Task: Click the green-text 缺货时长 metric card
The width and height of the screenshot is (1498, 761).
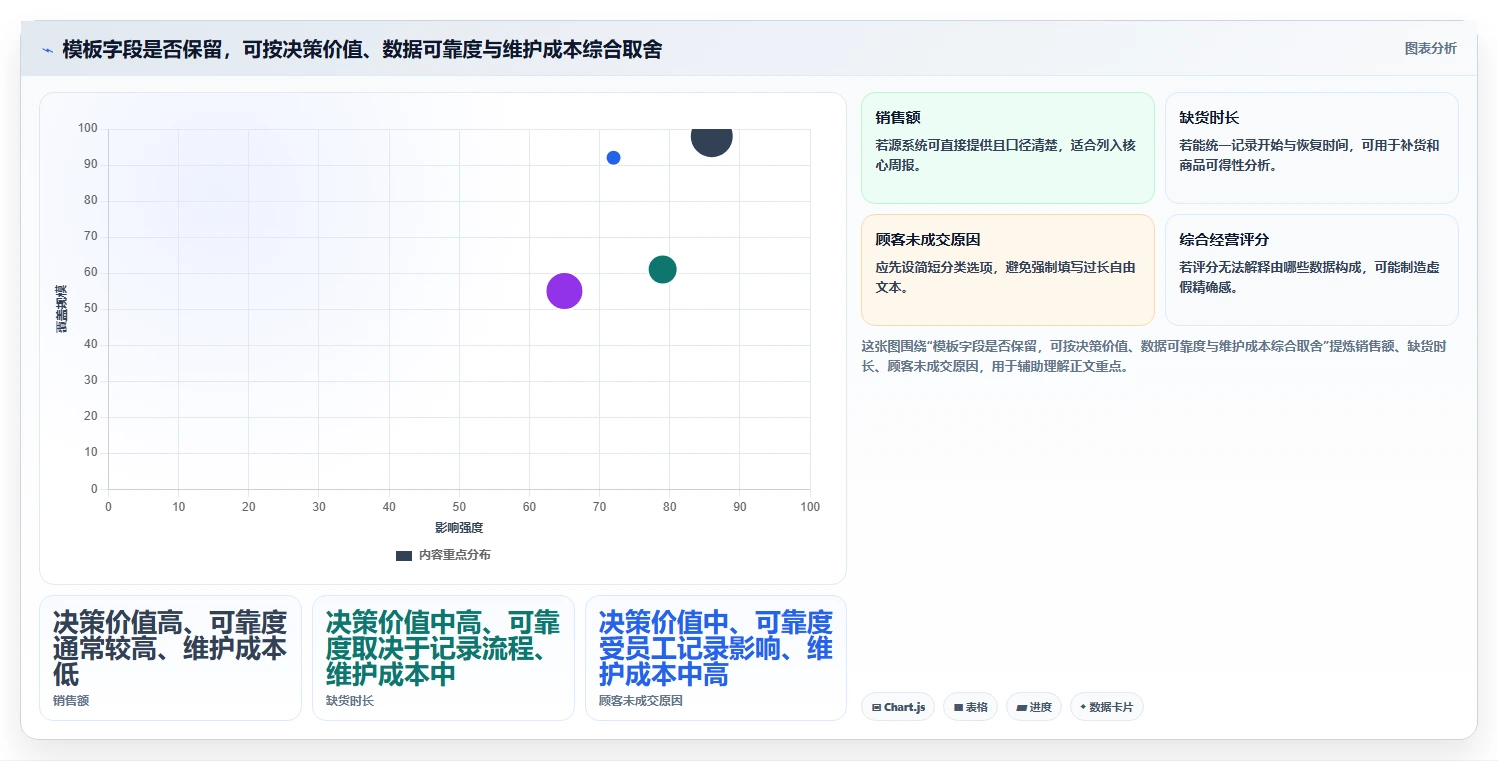Action: click(x=443, y=658)
